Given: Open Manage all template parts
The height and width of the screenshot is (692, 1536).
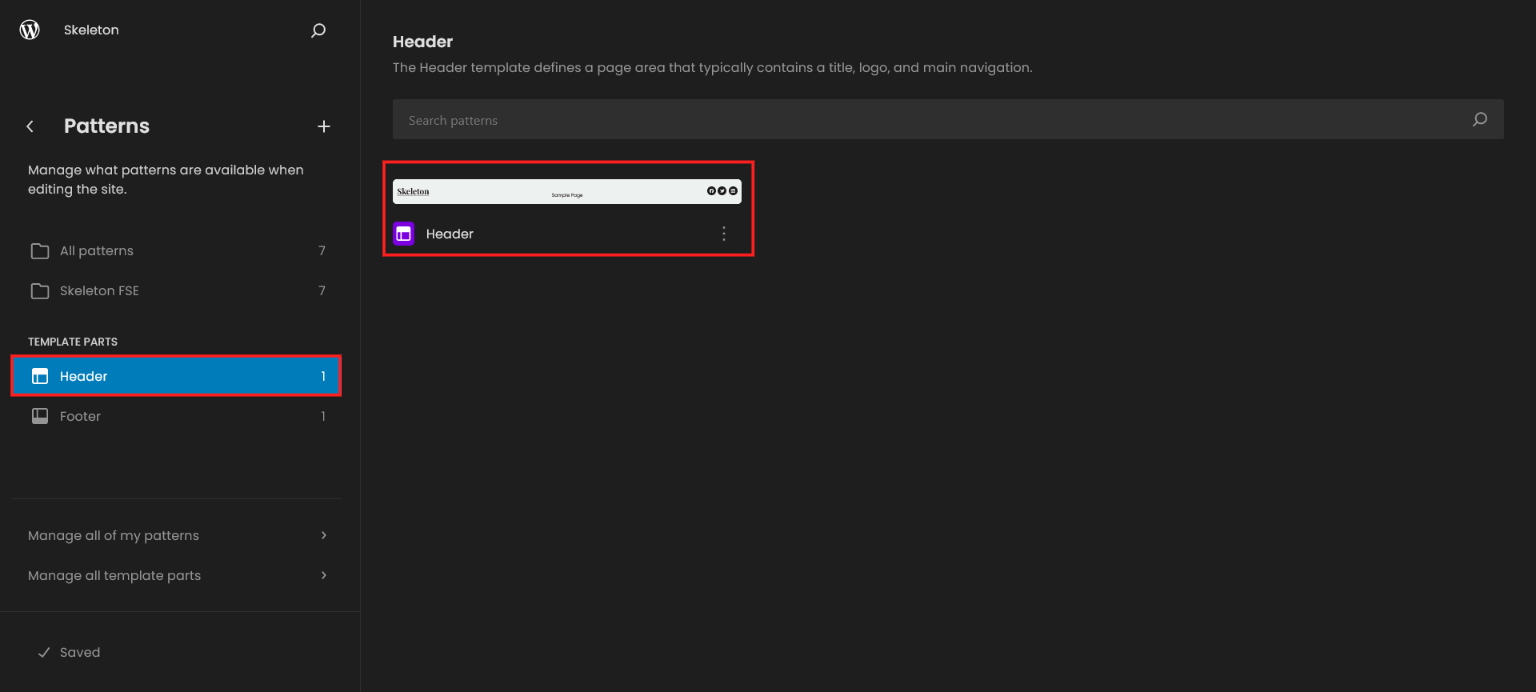Looking at the screenshot, I should 176,575.
